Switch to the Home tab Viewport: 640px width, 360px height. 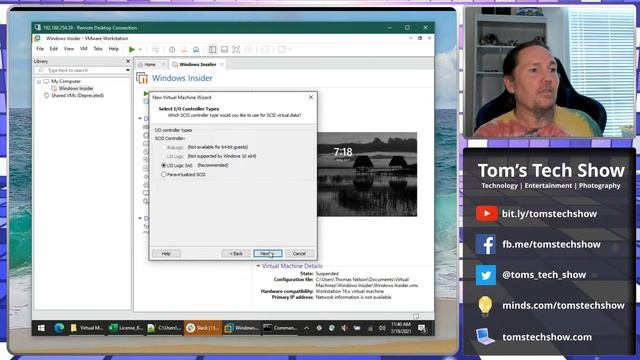149,64
